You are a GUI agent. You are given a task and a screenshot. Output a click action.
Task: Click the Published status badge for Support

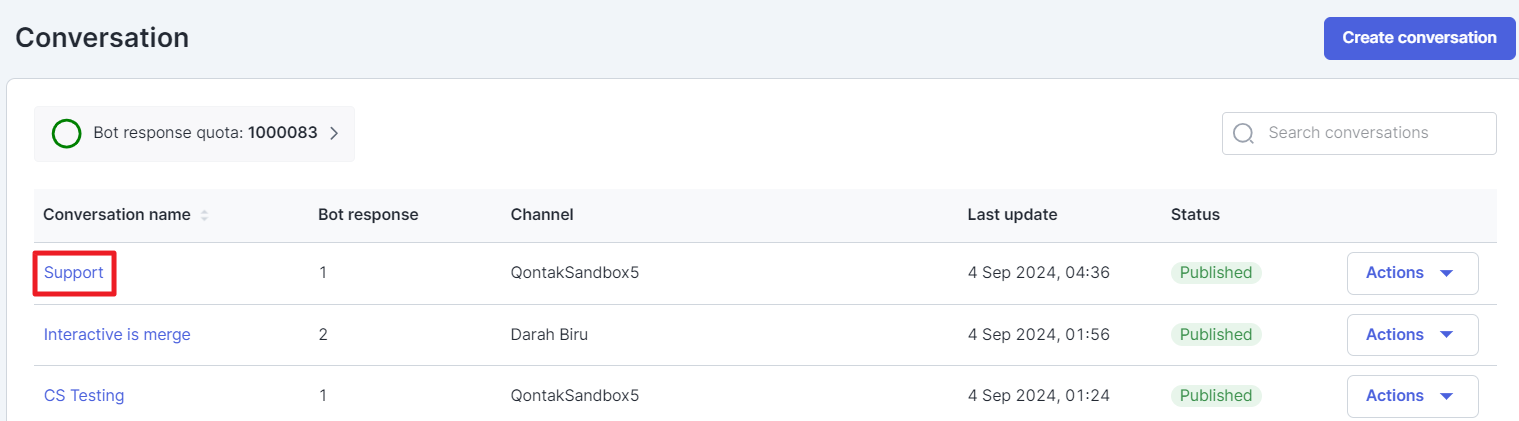1216,273
